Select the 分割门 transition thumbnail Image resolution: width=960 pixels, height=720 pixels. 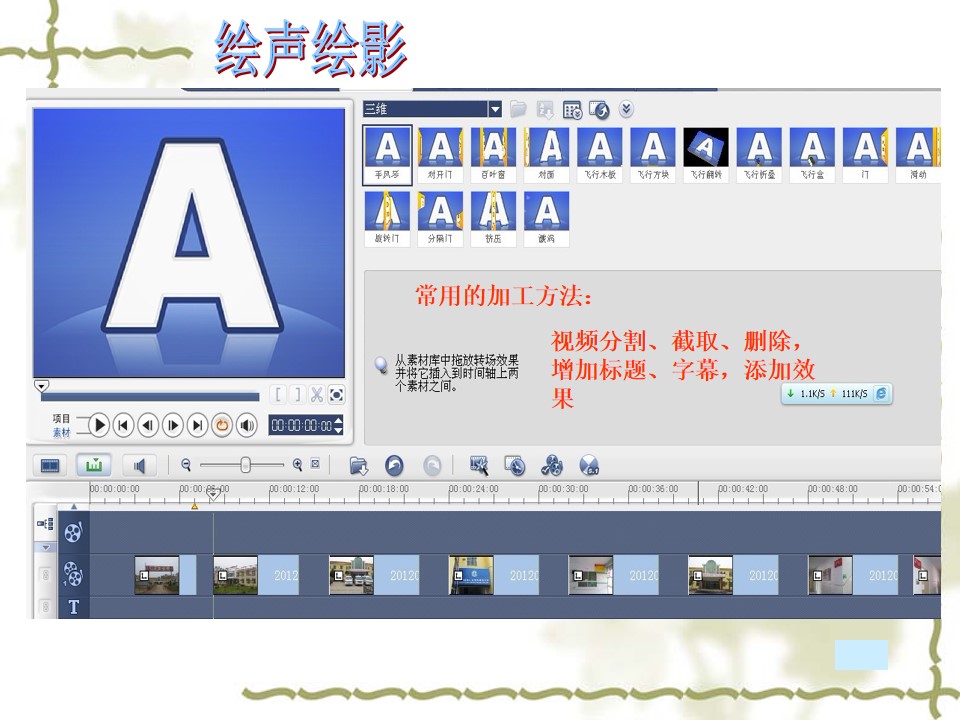pos(440,219)
